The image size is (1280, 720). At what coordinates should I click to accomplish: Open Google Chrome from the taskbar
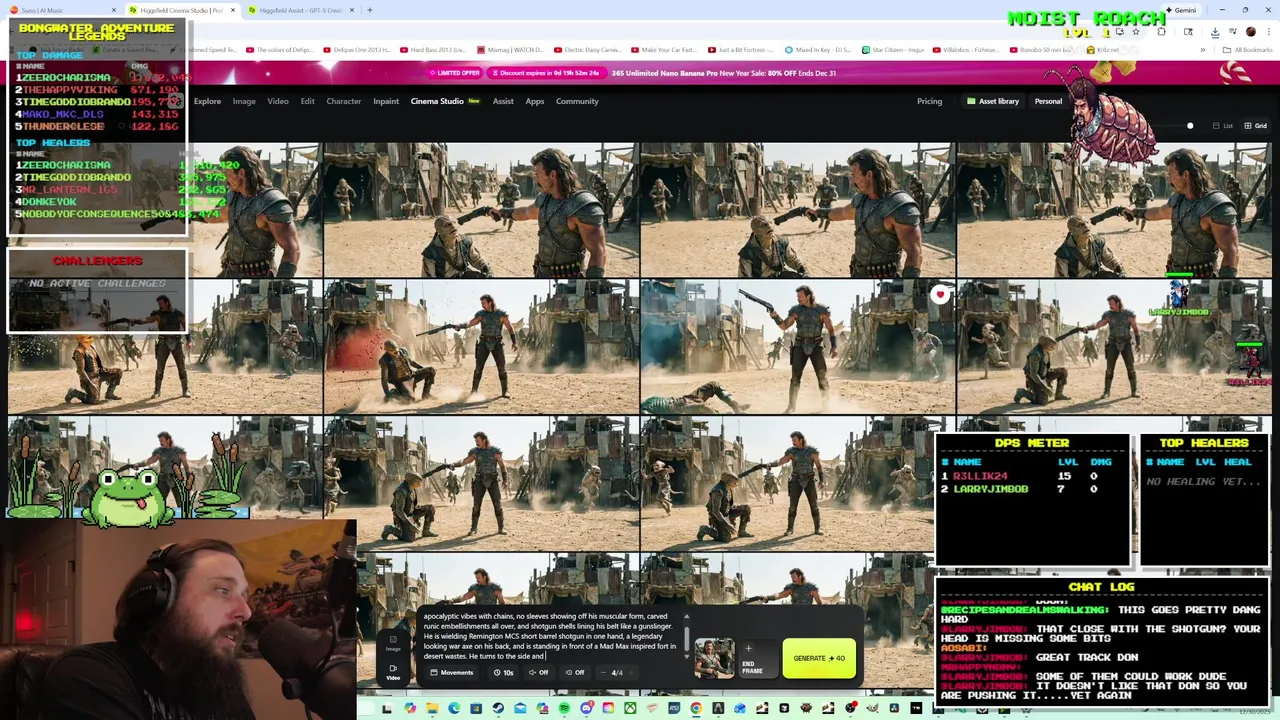coord(696,709)
